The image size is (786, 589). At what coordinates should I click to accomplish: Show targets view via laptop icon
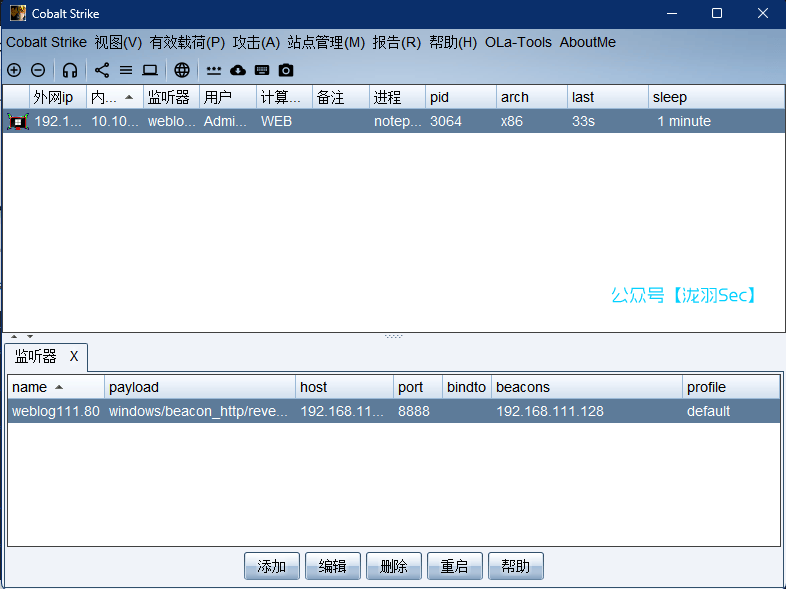[x=150, y=70]
